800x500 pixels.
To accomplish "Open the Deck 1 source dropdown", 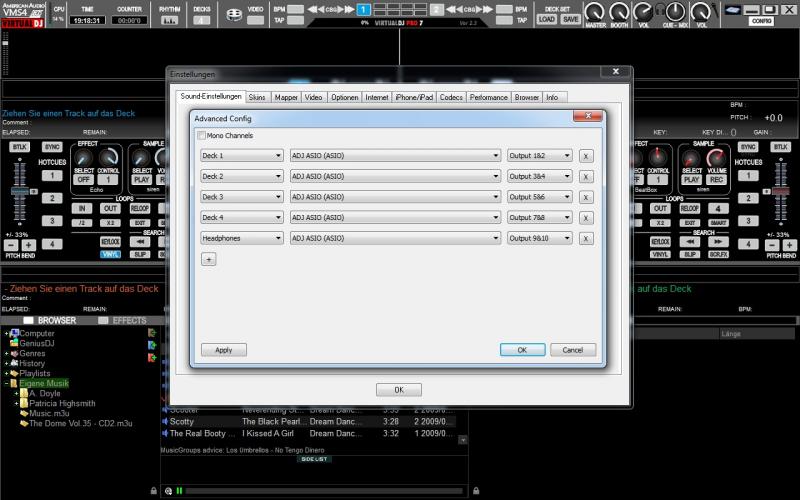I will [x=242, y=156].
